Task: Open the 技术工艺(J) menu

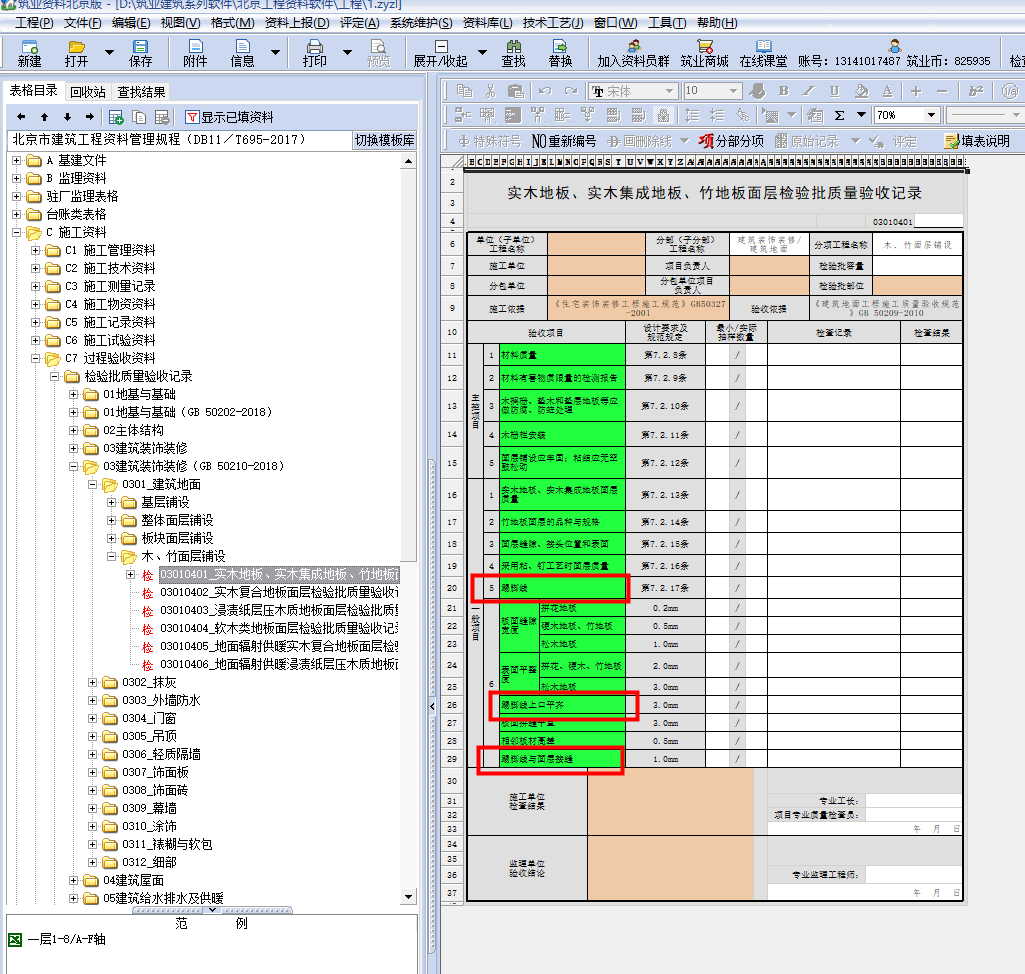Action: click(552, 23)
